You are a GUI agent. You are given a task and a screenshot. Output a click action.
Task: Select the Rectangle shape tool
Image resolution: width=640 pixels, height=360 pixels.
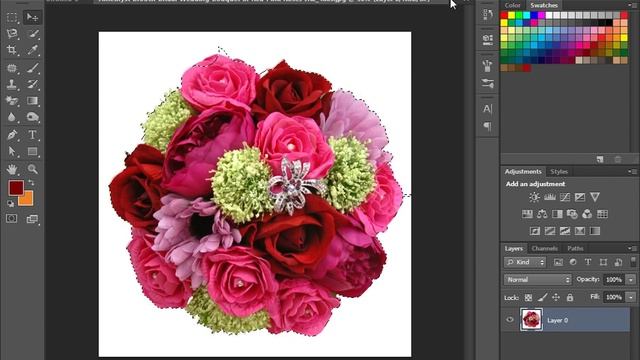click(32, 151)
